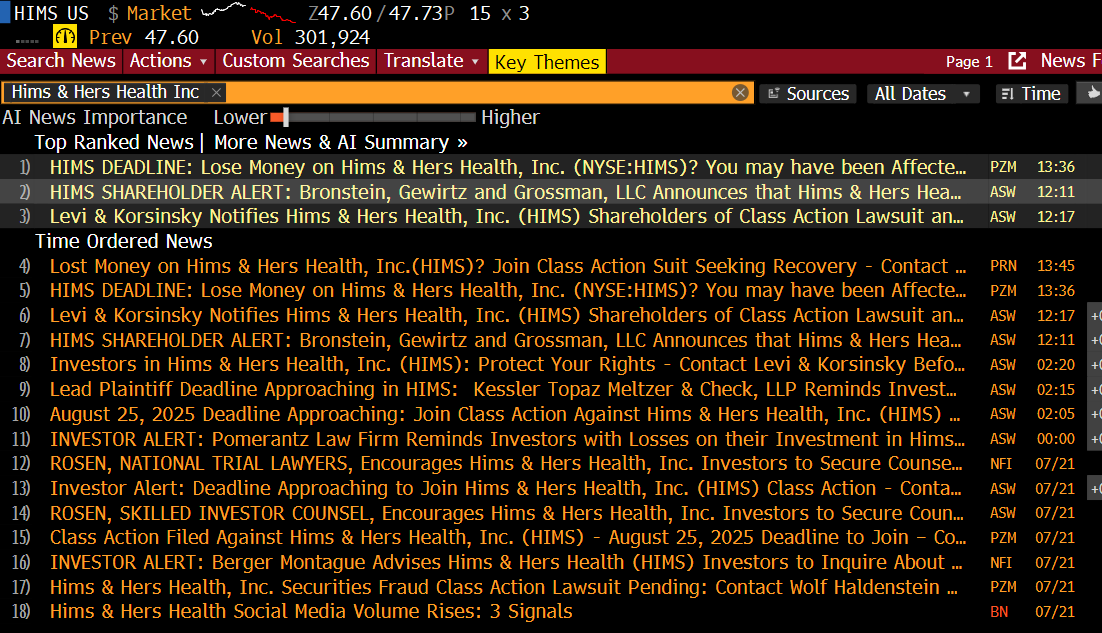1102x633 pixels.
Task: Open story 13 Investor Alert Deadline Approaching
Action: click(505, 488)
